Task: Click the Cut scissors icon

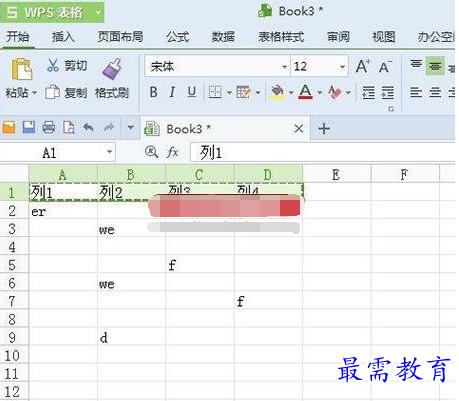Action: [53, 65]
